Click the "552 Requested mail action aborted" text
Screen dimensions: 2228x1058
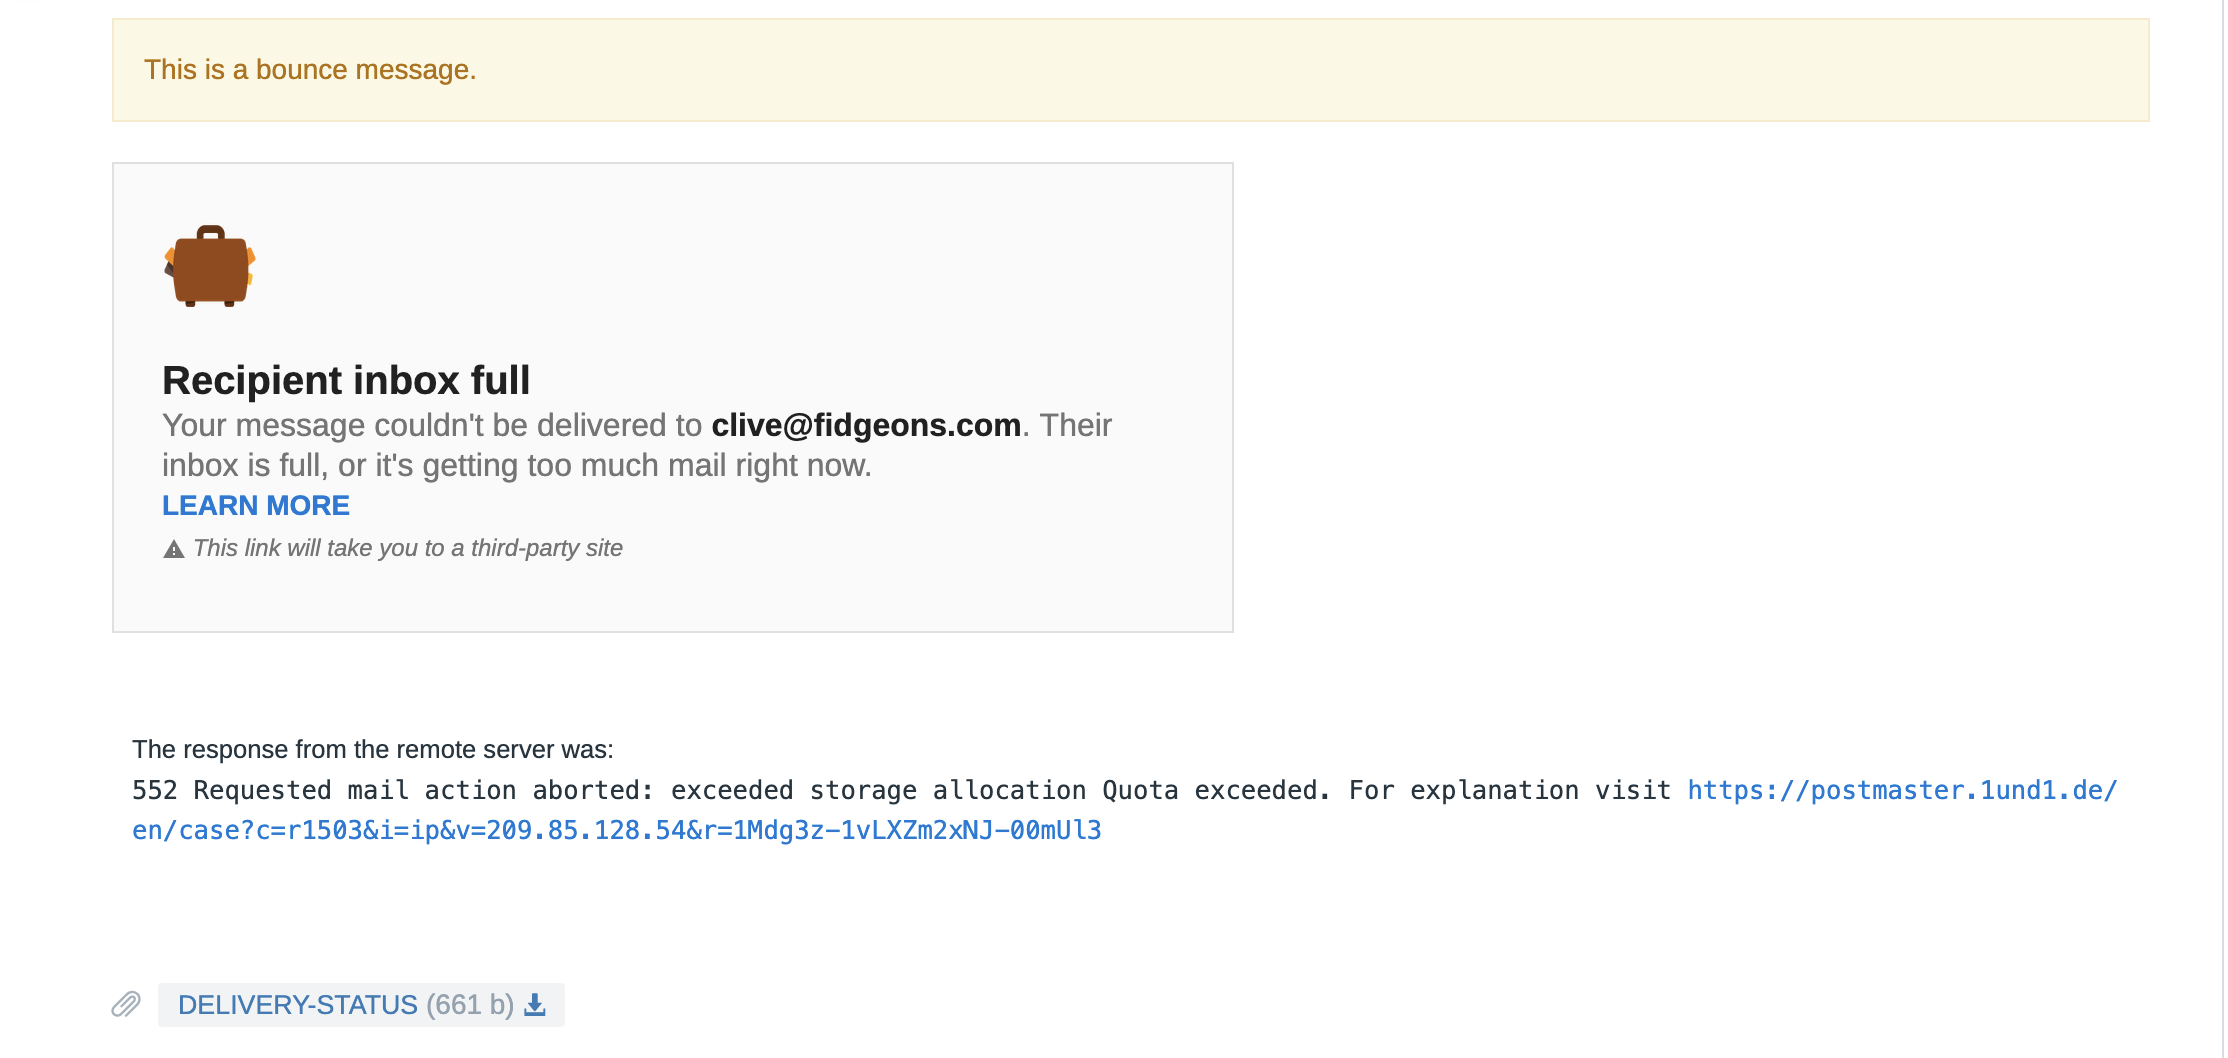(x=392, y=790)
